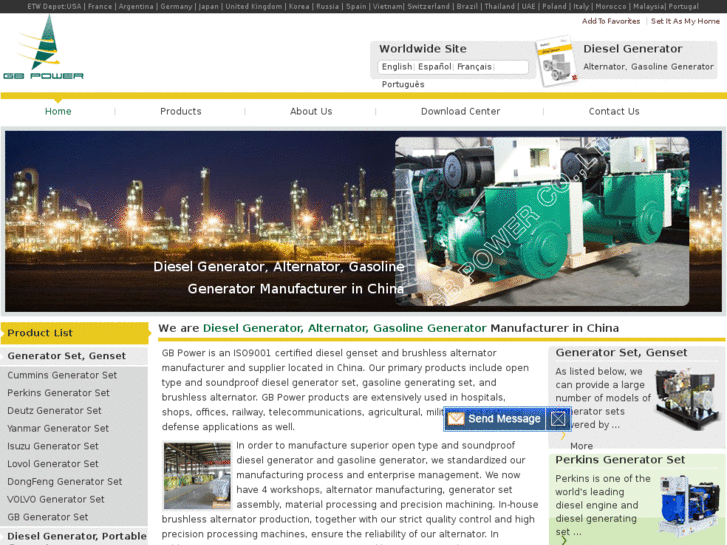Image resolution: width=727 pixels, height=545 pixels.
Task: Open the Poland depot link
Action: click(554, 6)
